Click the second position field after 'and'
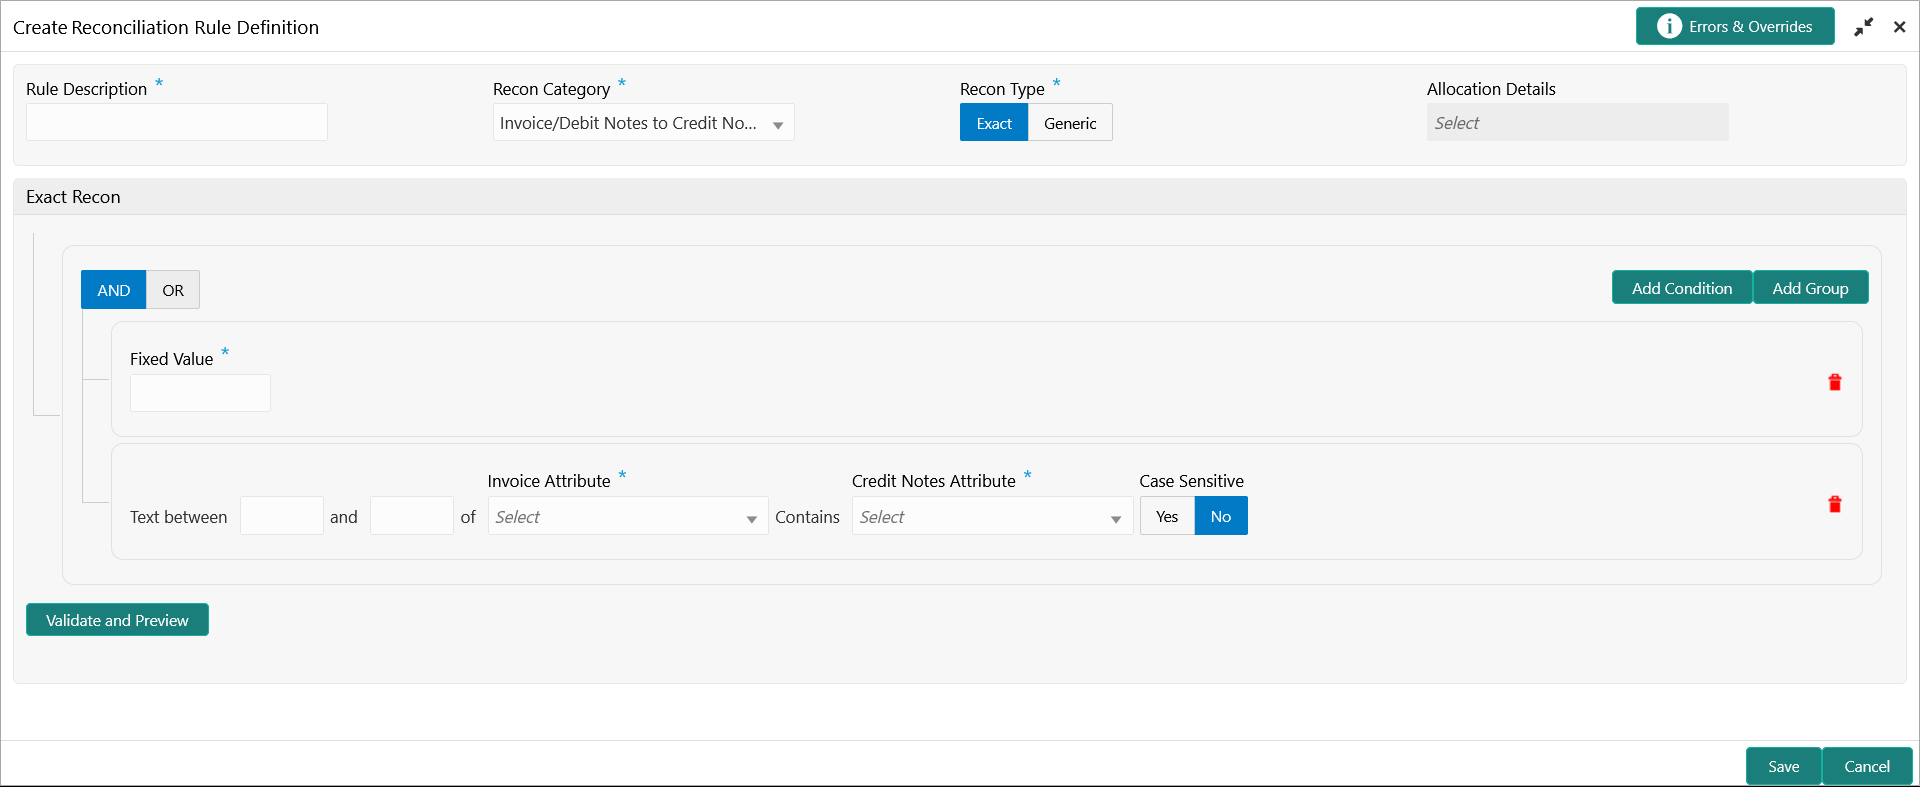 pyautogui.click(x=412, y=516)
